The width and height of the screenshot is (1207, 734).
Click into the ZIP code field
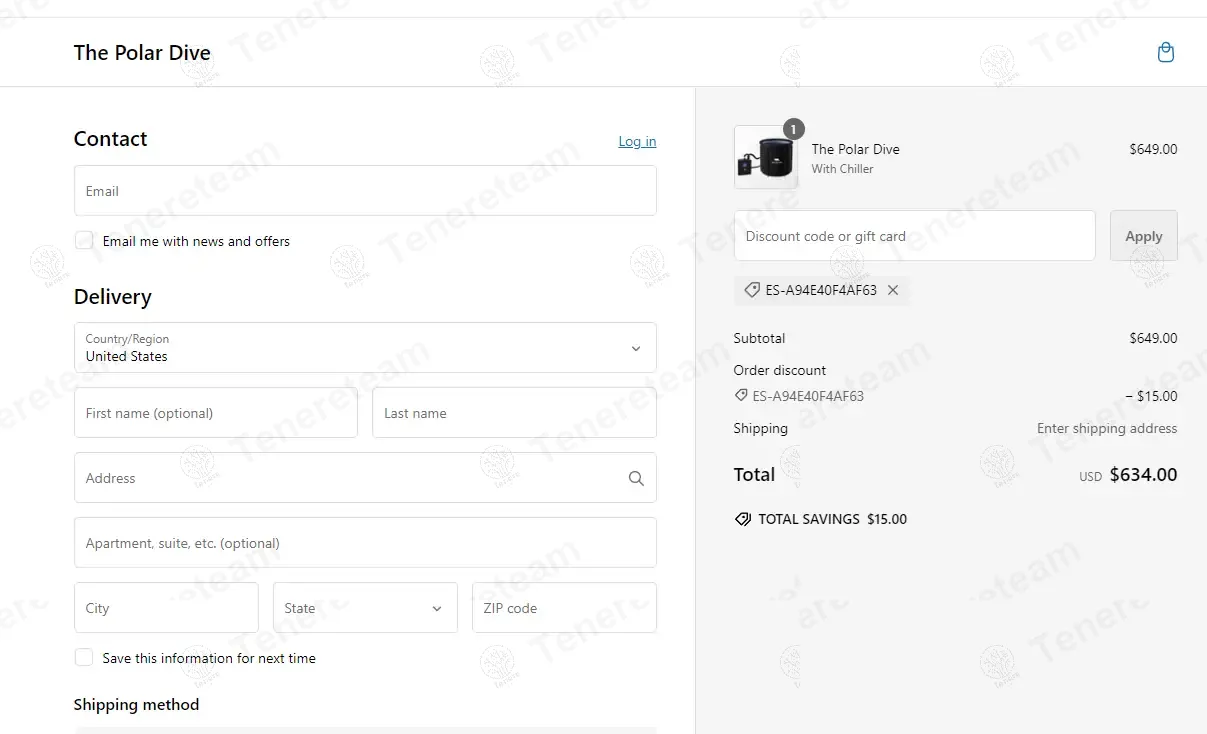pyautogui.click(x=564, y=608)
